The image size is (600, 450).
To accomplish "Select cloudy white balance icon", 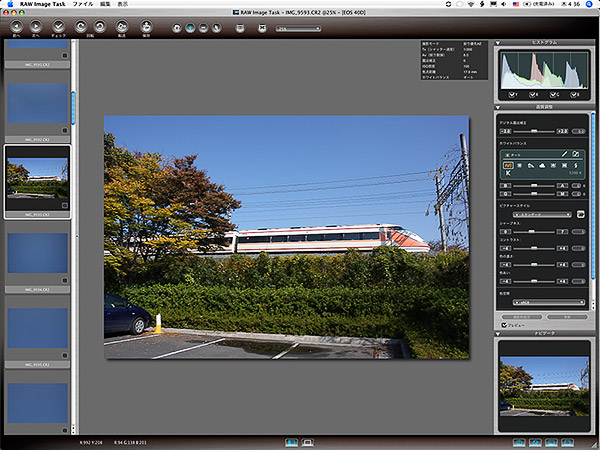I will [542, 165].
